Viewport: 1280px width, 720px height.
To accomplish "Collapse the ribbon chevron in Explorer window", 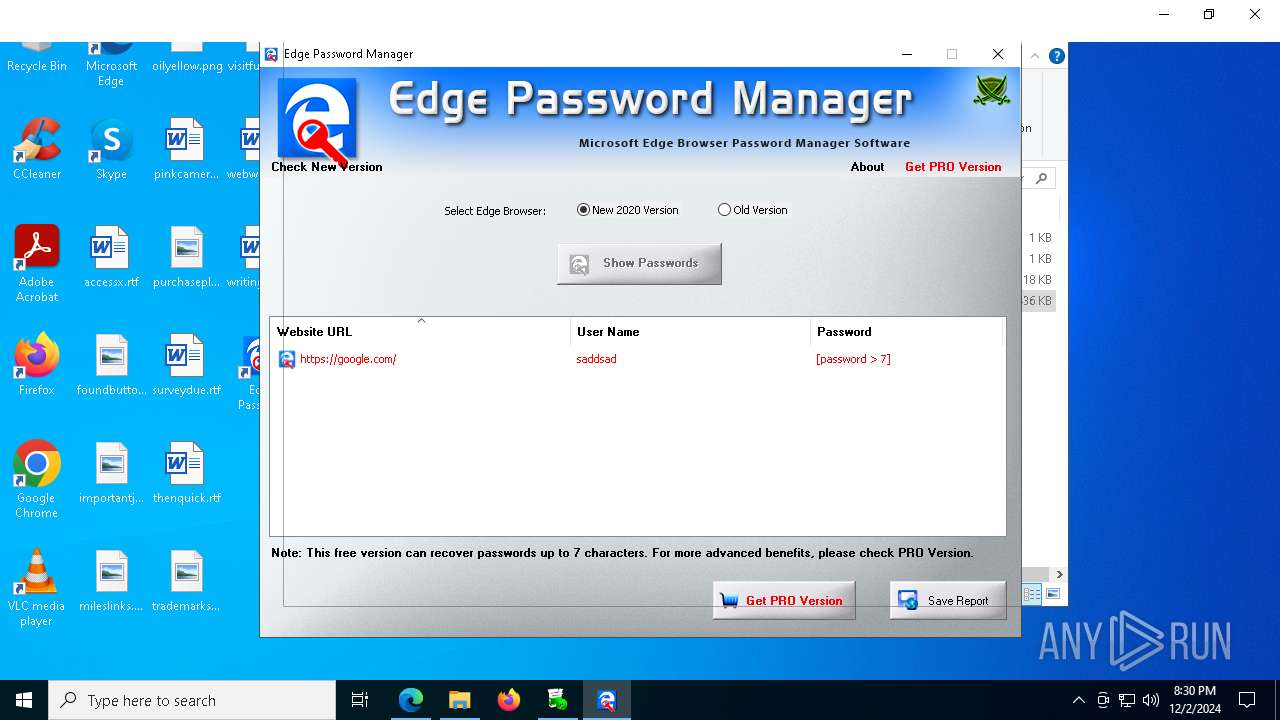I will [x=1035, y=56].
